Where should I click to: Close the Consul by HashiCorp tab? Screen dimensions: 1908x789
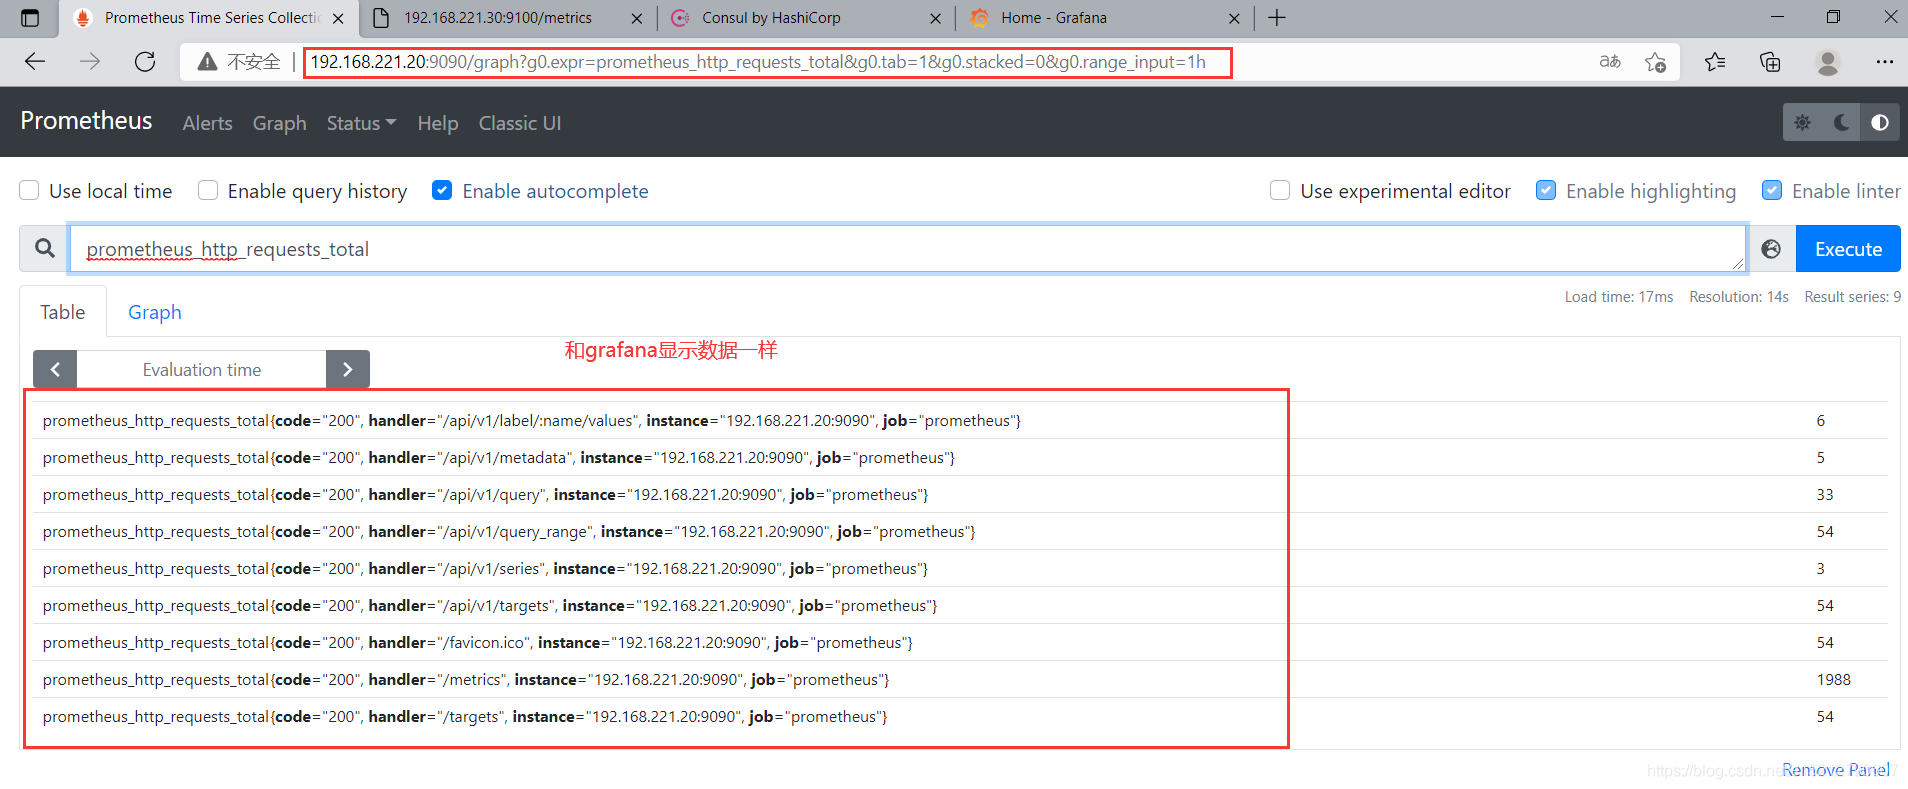click(x=935, y=18)
